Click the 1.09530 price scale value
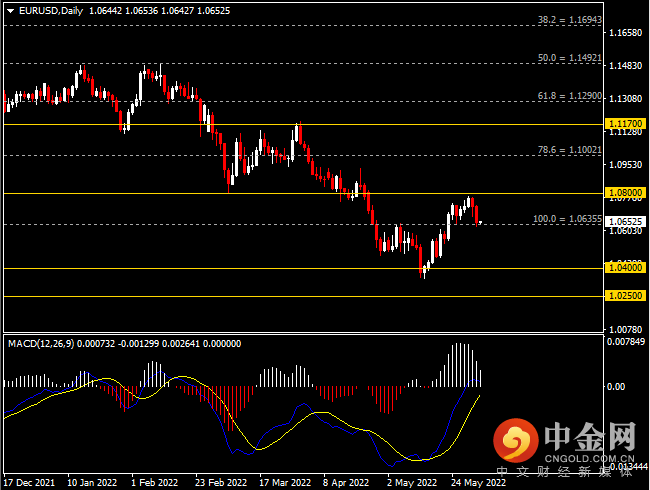The height and width of the screenshot is (490, 650). click(626, 165)
